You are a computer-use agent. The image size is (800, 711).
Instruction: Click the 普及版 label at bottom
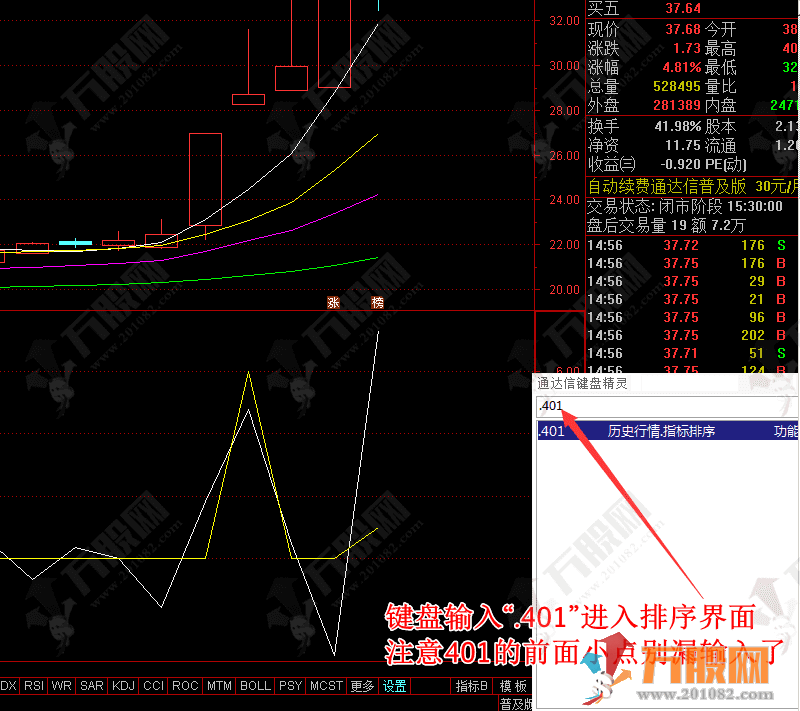[x=516, y=704]
